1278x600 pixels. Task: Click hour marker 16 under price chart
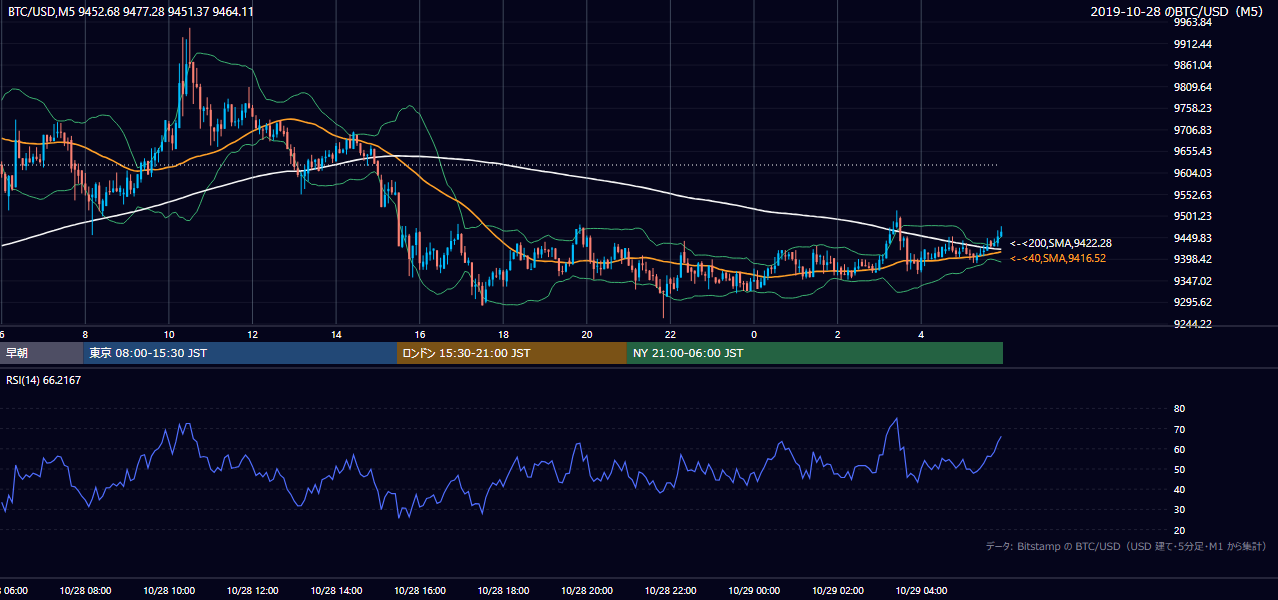(x=419, y=335)
